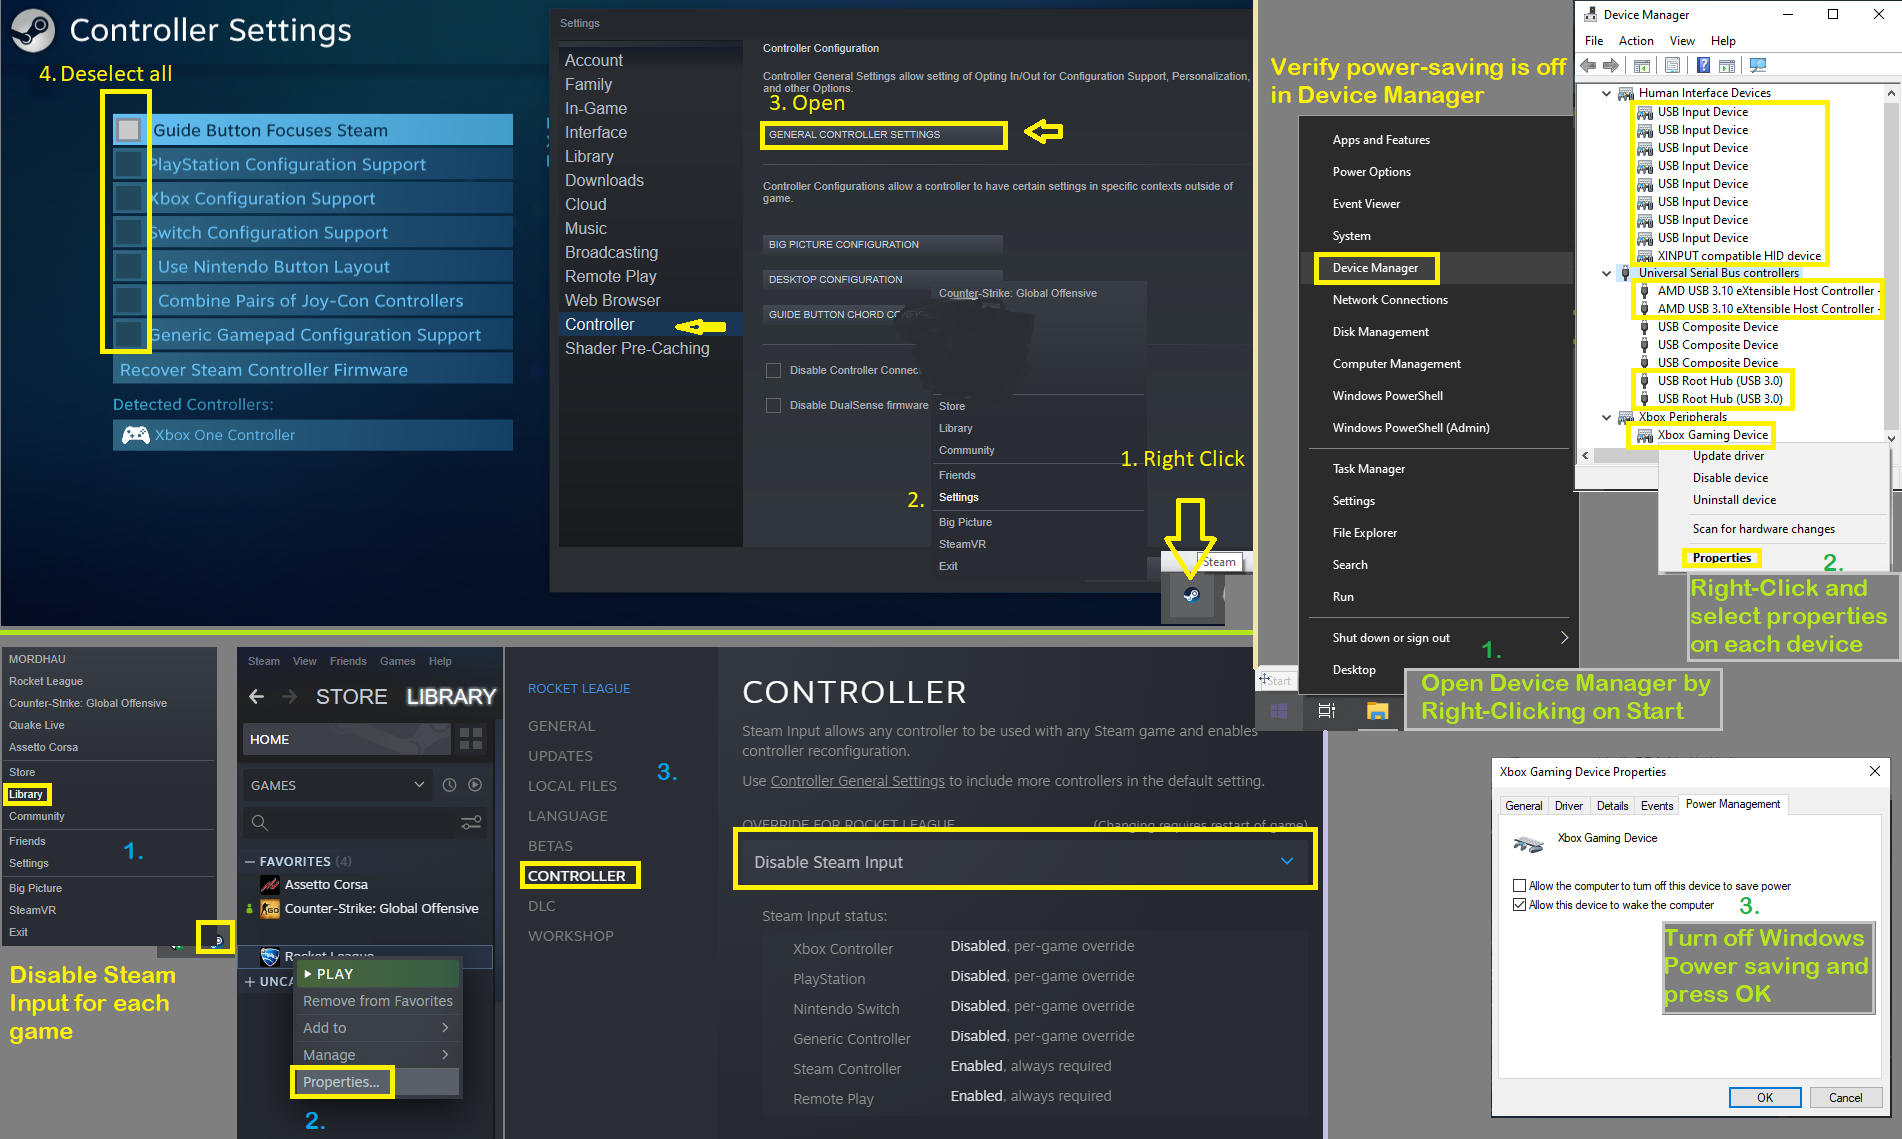Click scan for hardware changes toolbar icon
Viewport: 1902px width, 1139px height.
point(1758,66)
